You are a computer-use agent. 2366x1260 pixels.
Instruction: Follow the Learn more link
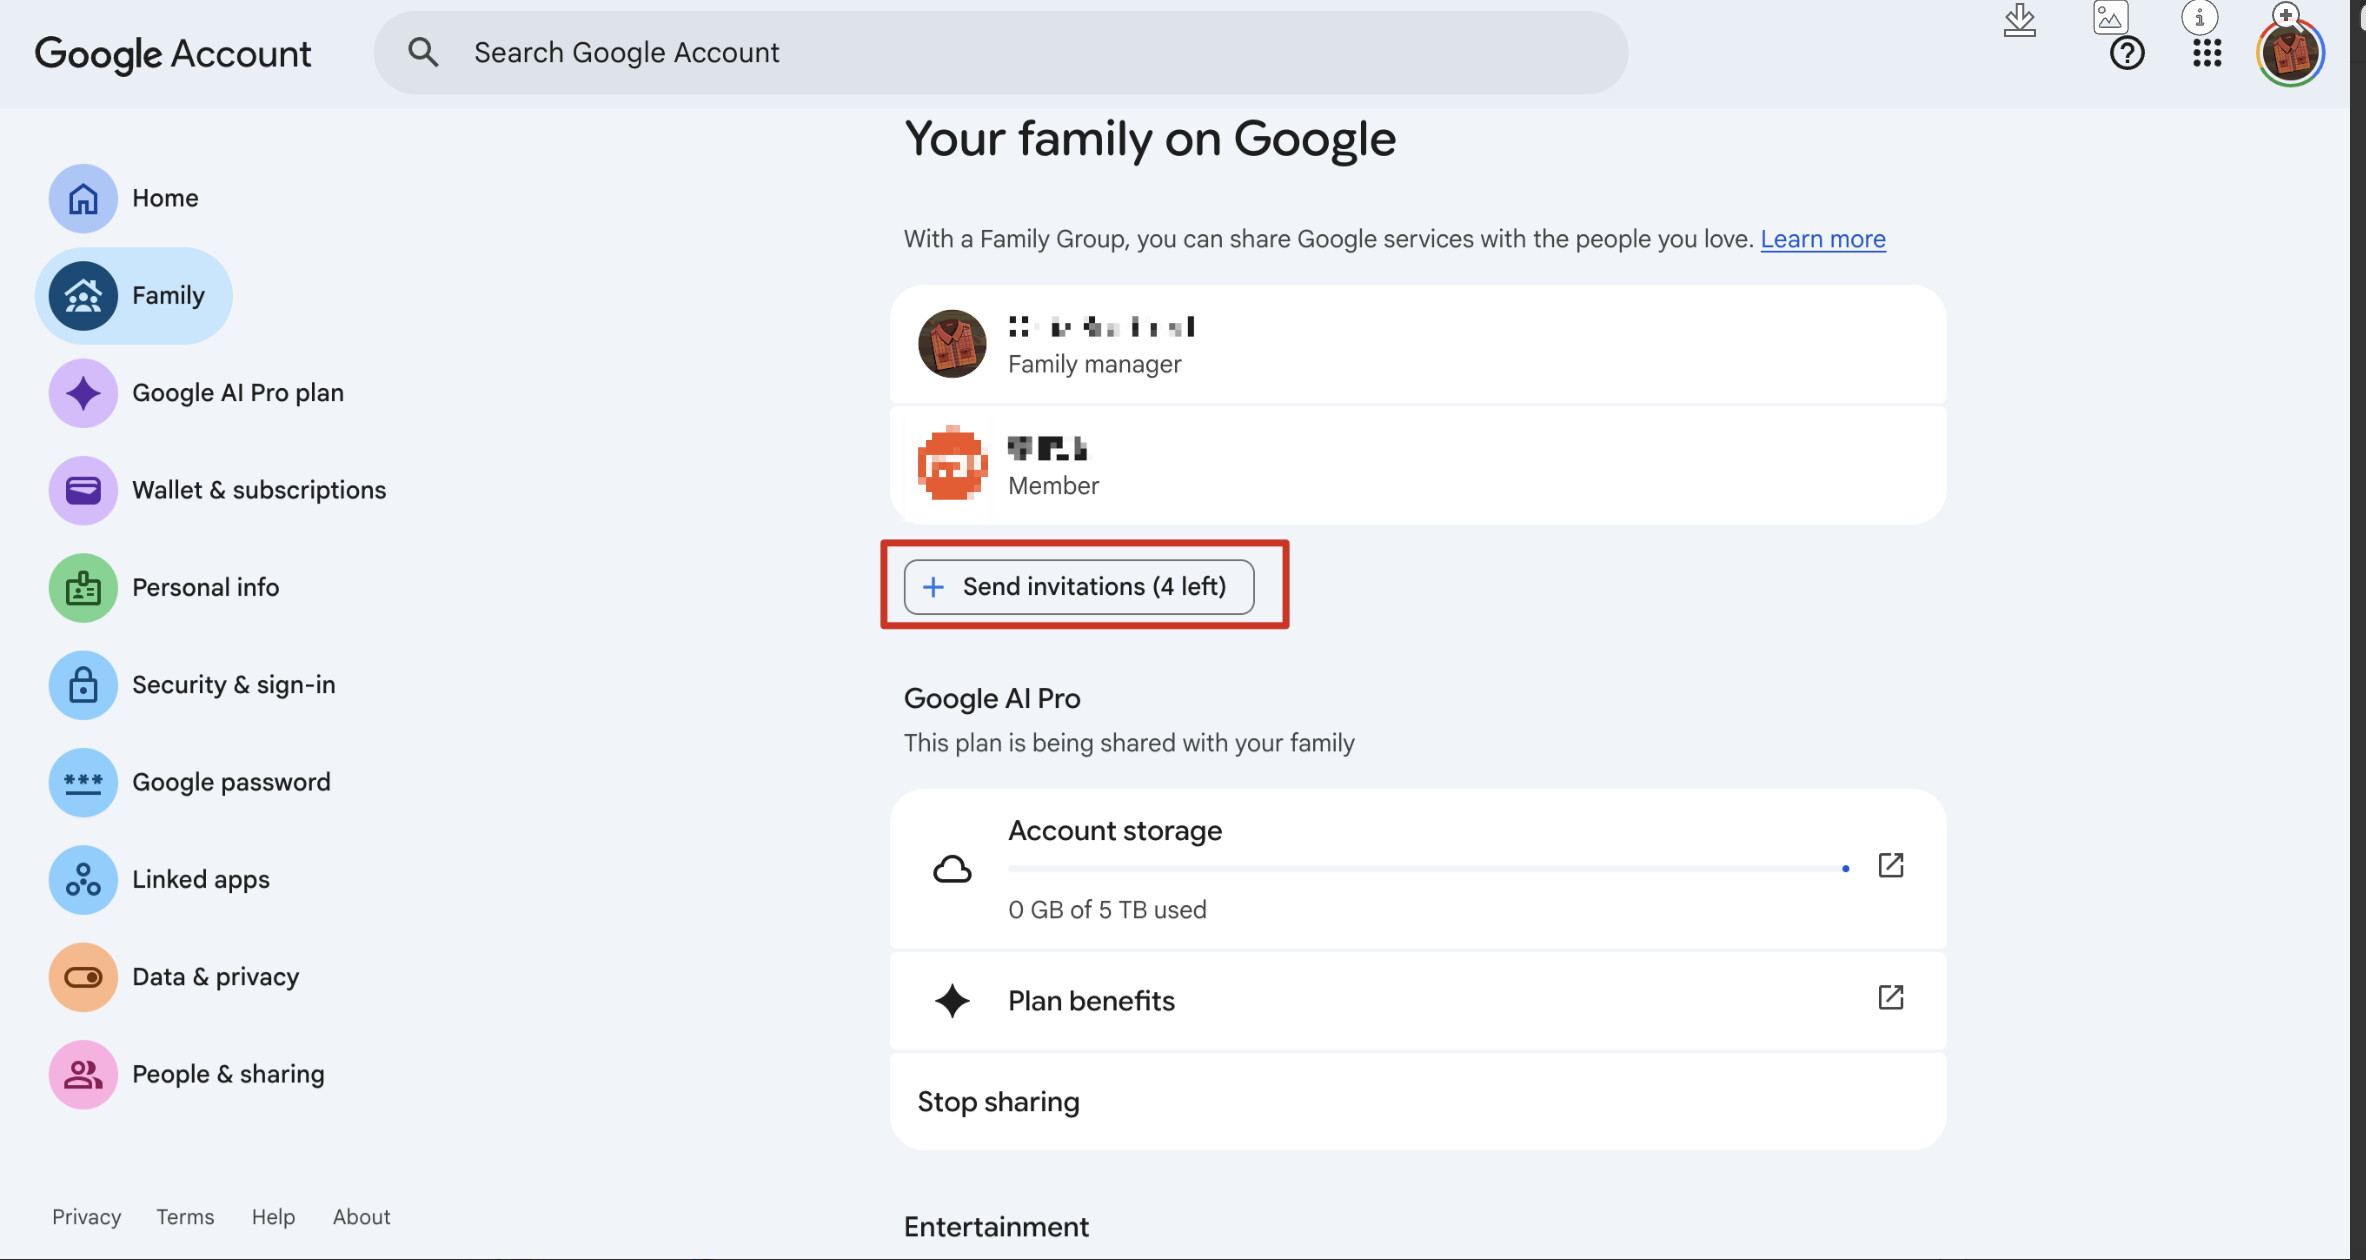coord(1823,239)
